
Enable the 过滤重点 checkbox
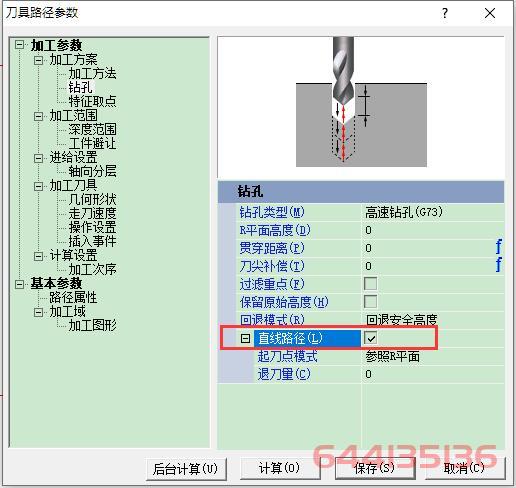pos(370,284)
